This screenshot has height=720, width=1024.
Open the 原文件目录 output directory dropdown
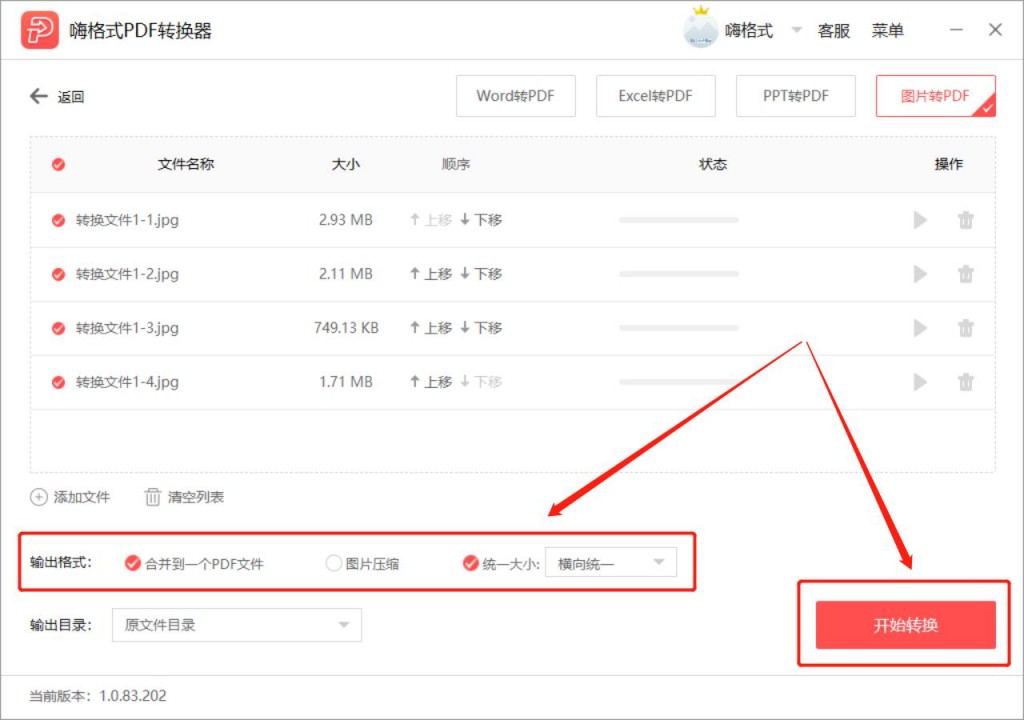pos(236,624)
